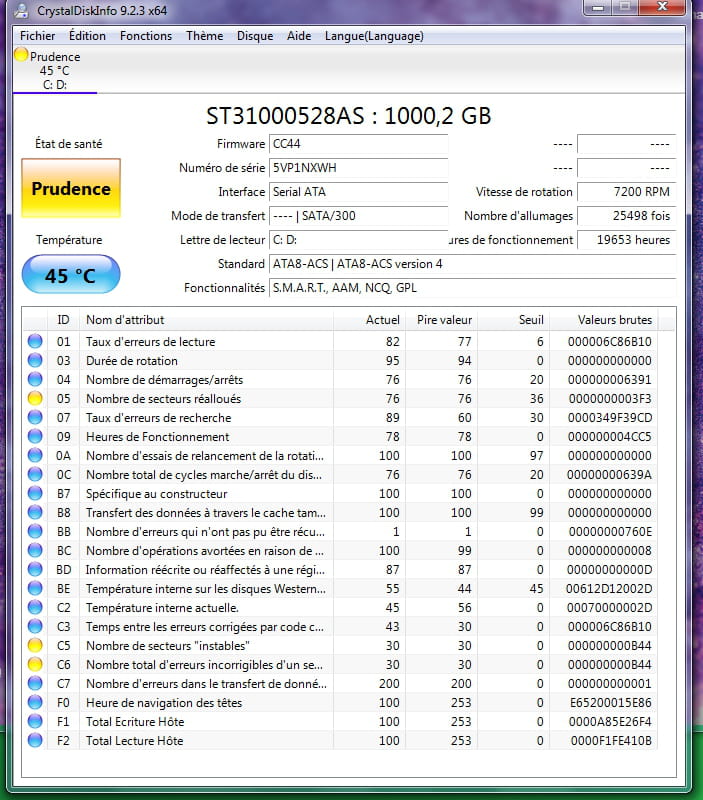
Task: Click blue status icon for attribute C3
Action: click(35, 627)
